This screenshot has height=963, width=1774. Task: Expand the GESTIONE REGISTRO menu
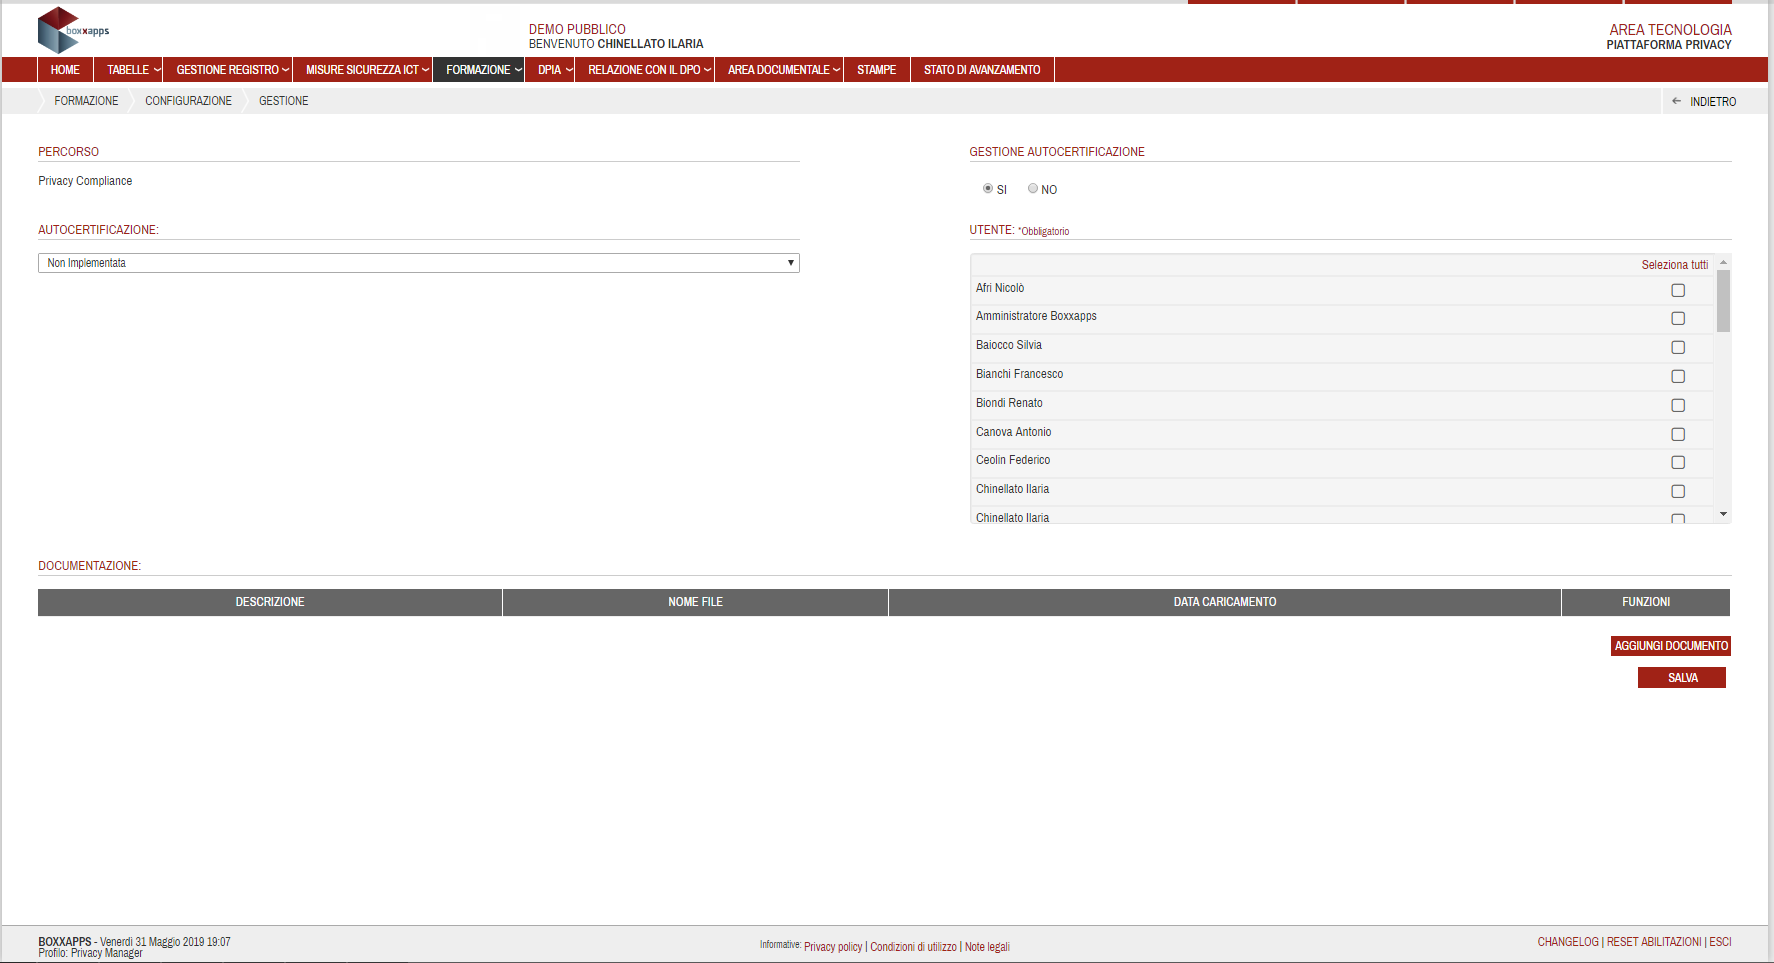[228, 70]
